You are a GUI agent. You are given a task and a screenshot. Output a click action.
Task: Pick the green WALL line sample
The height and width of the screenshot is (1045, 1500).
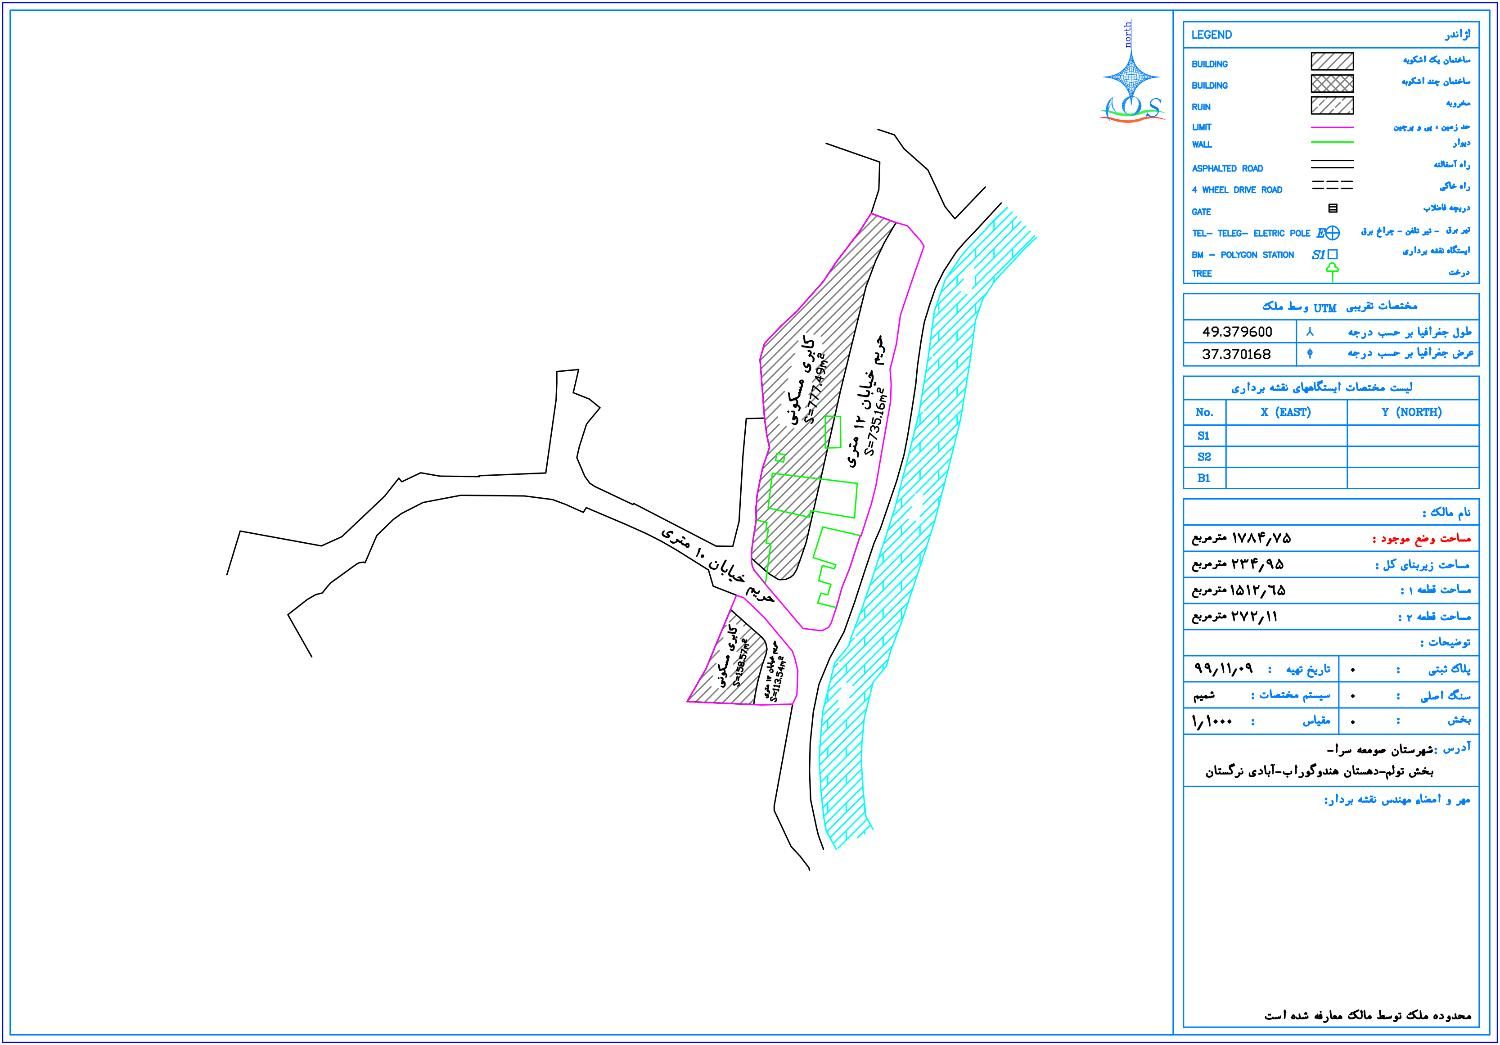[x=1332, y=143]
